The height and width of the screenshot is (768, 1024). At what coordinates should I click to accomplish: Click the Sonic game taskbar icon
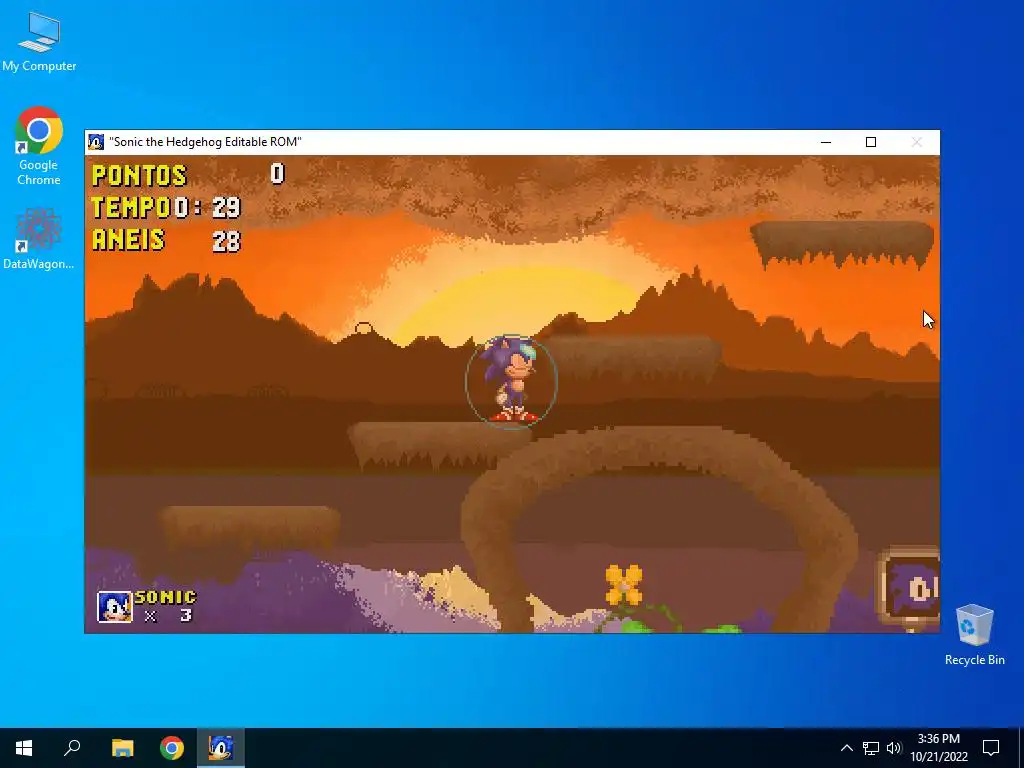point(221,748)
